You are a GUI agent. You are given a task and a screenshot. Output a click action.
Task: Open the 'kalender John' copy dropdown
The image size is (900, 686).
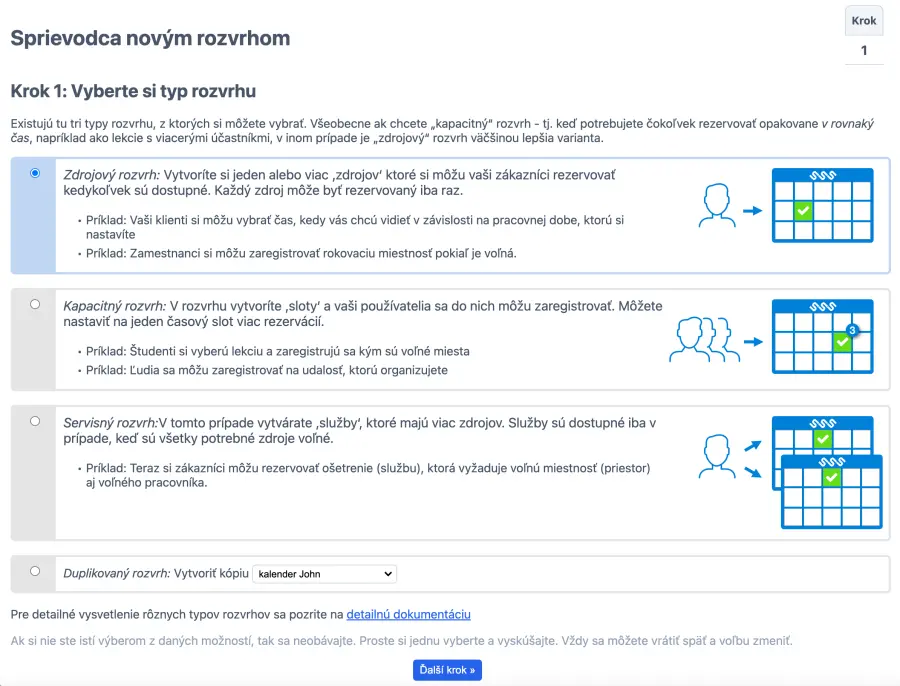[x=324, y=574]
